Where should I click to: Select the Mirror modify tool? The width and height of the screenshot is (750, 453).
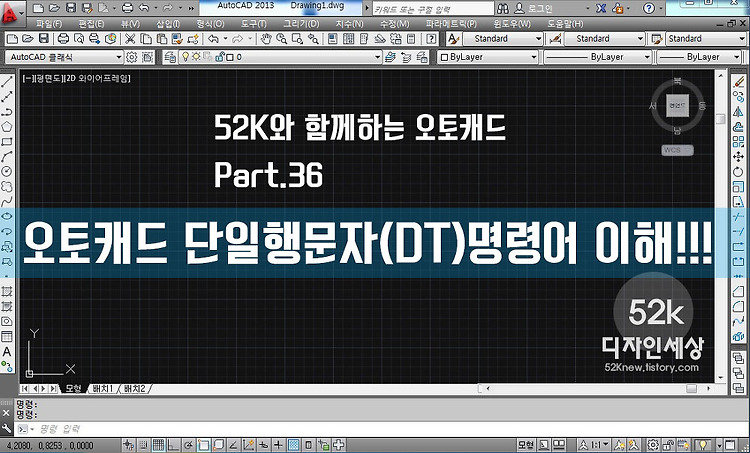[x=739, y=111]
